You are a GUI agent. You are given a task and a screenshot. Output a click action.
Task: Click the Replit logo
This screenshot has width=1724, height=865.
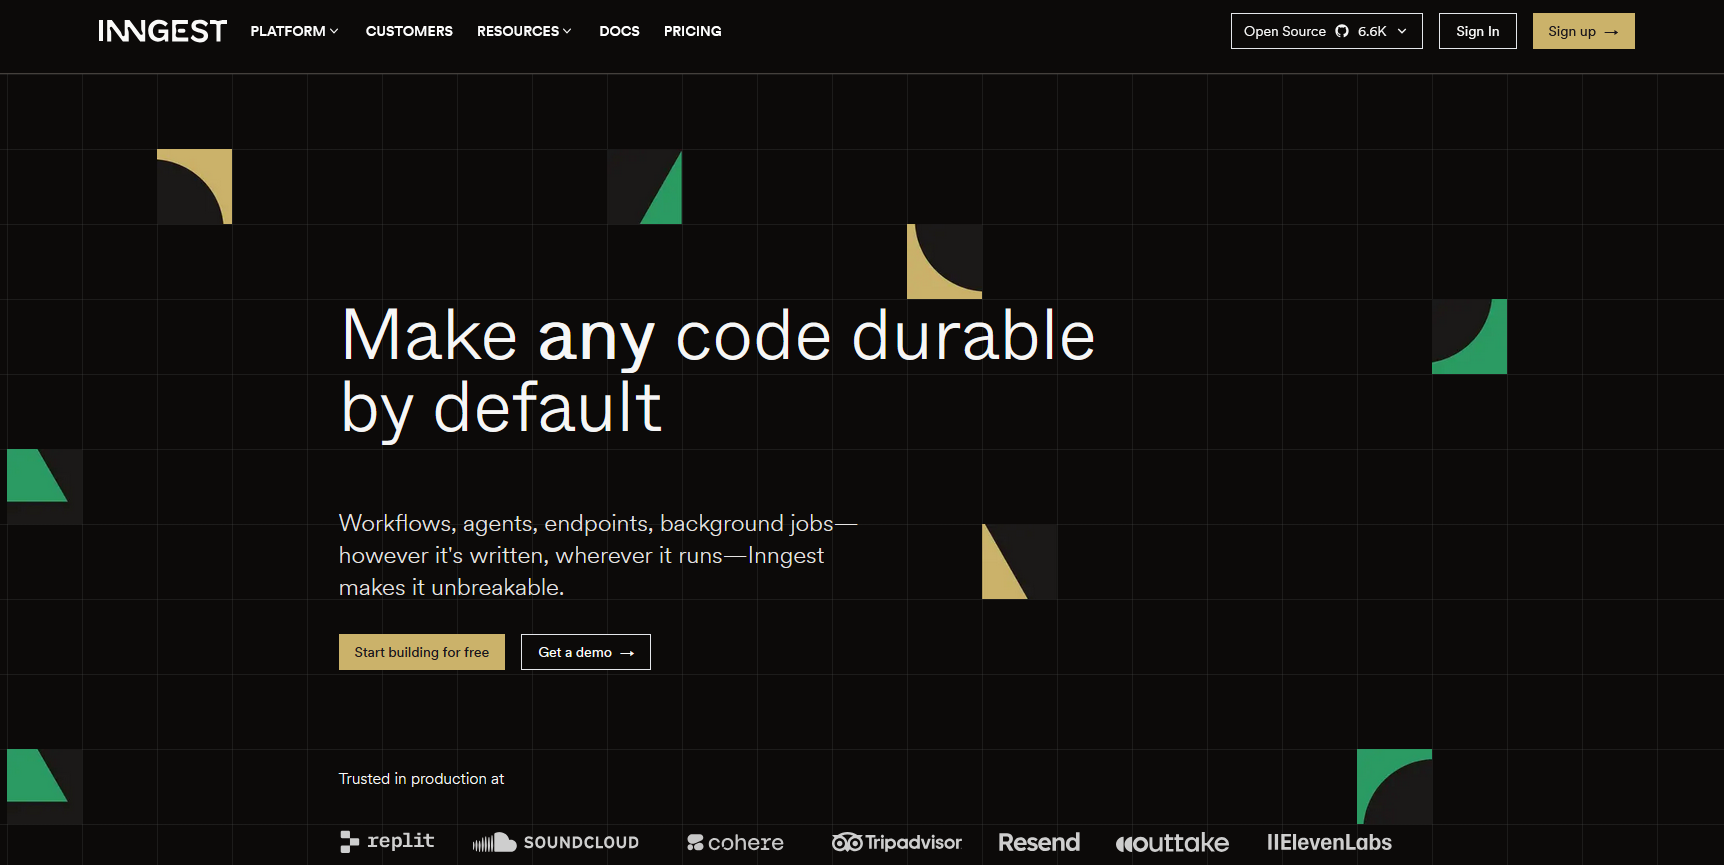tap(387, 841)
